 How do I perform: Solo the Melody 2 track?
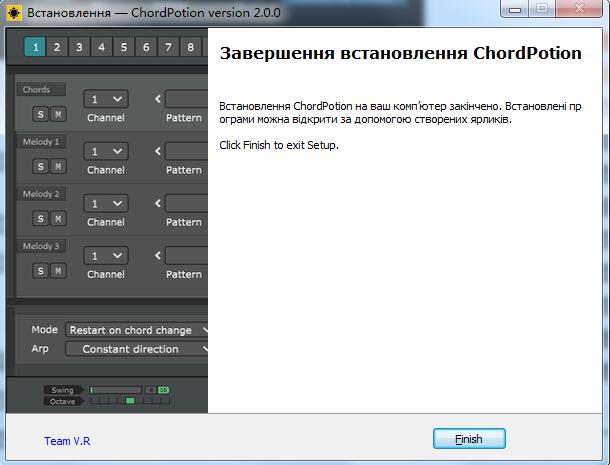pyautogui.click(x=40, y=219)
